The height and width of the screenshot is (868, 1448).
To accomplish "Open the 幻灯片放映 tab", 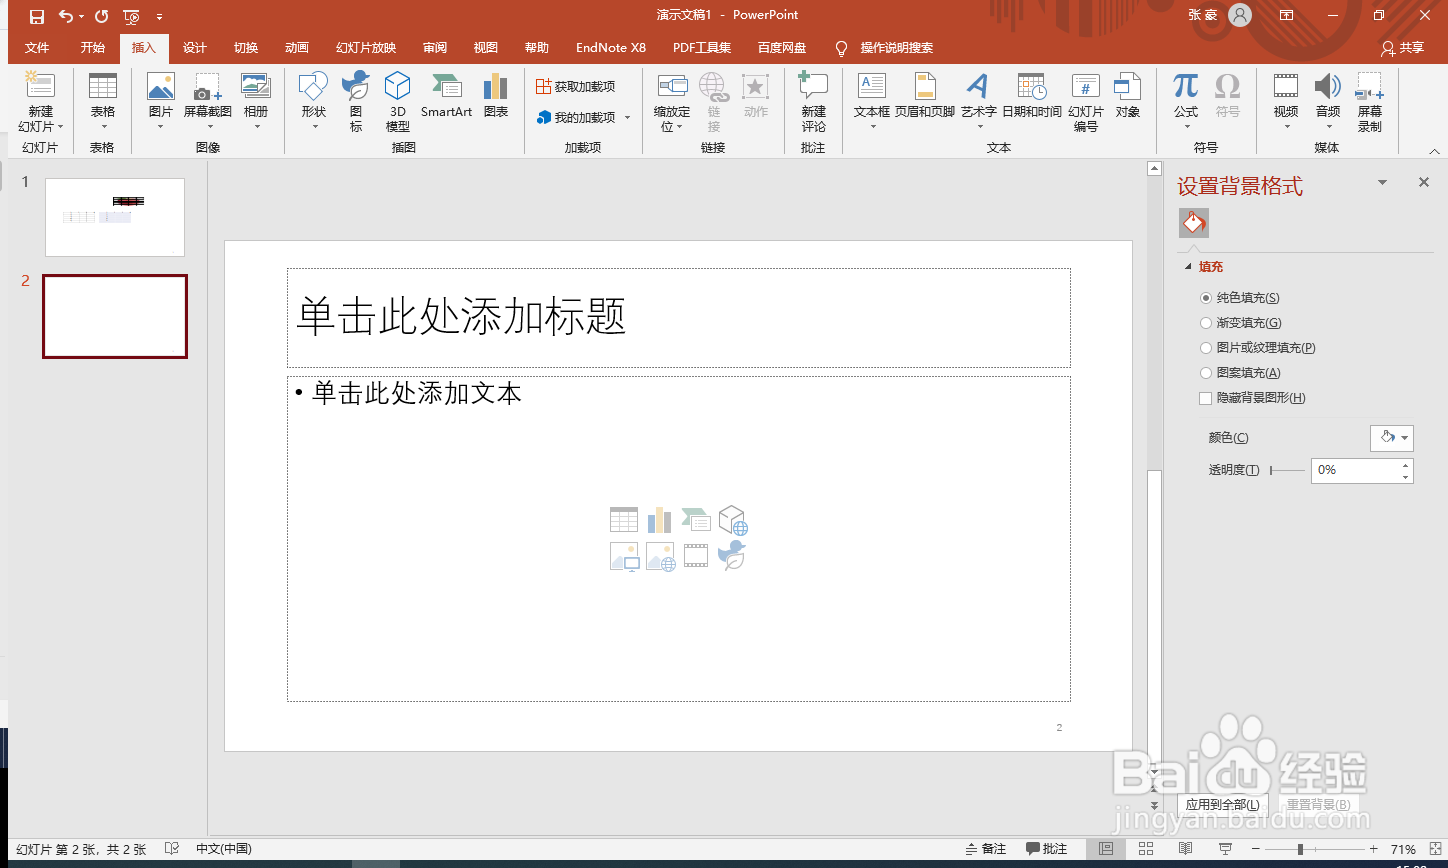I will pos(366,48).
